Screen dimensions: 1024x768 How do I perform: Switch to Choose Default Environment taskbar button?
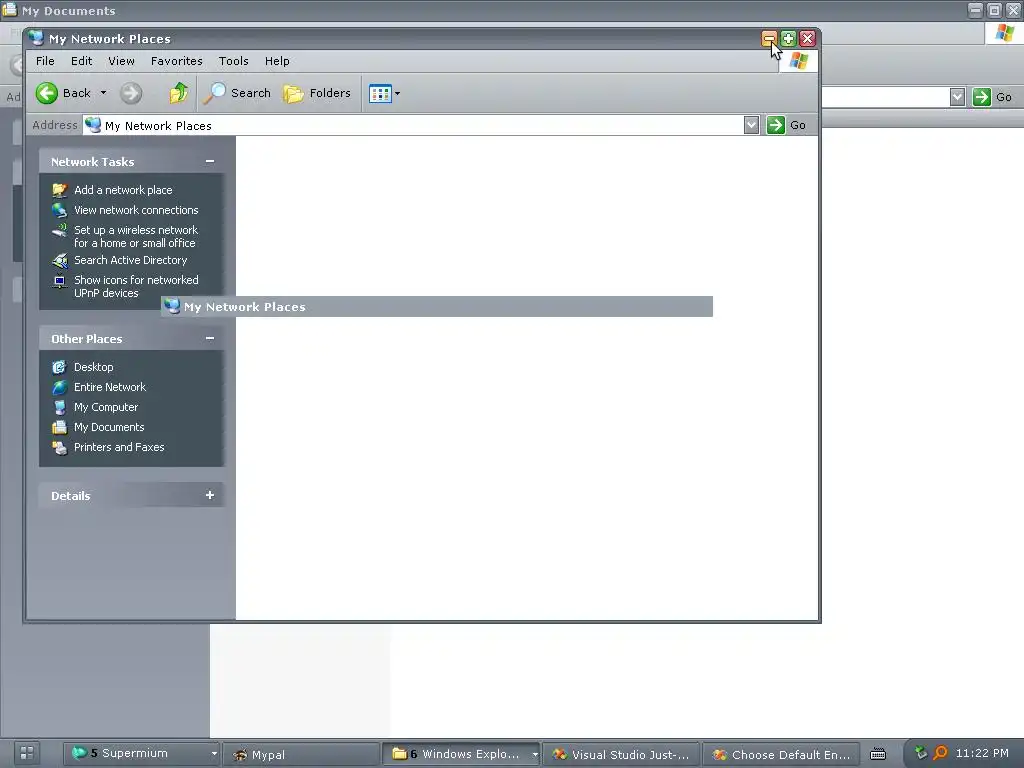tap(781, 754)
